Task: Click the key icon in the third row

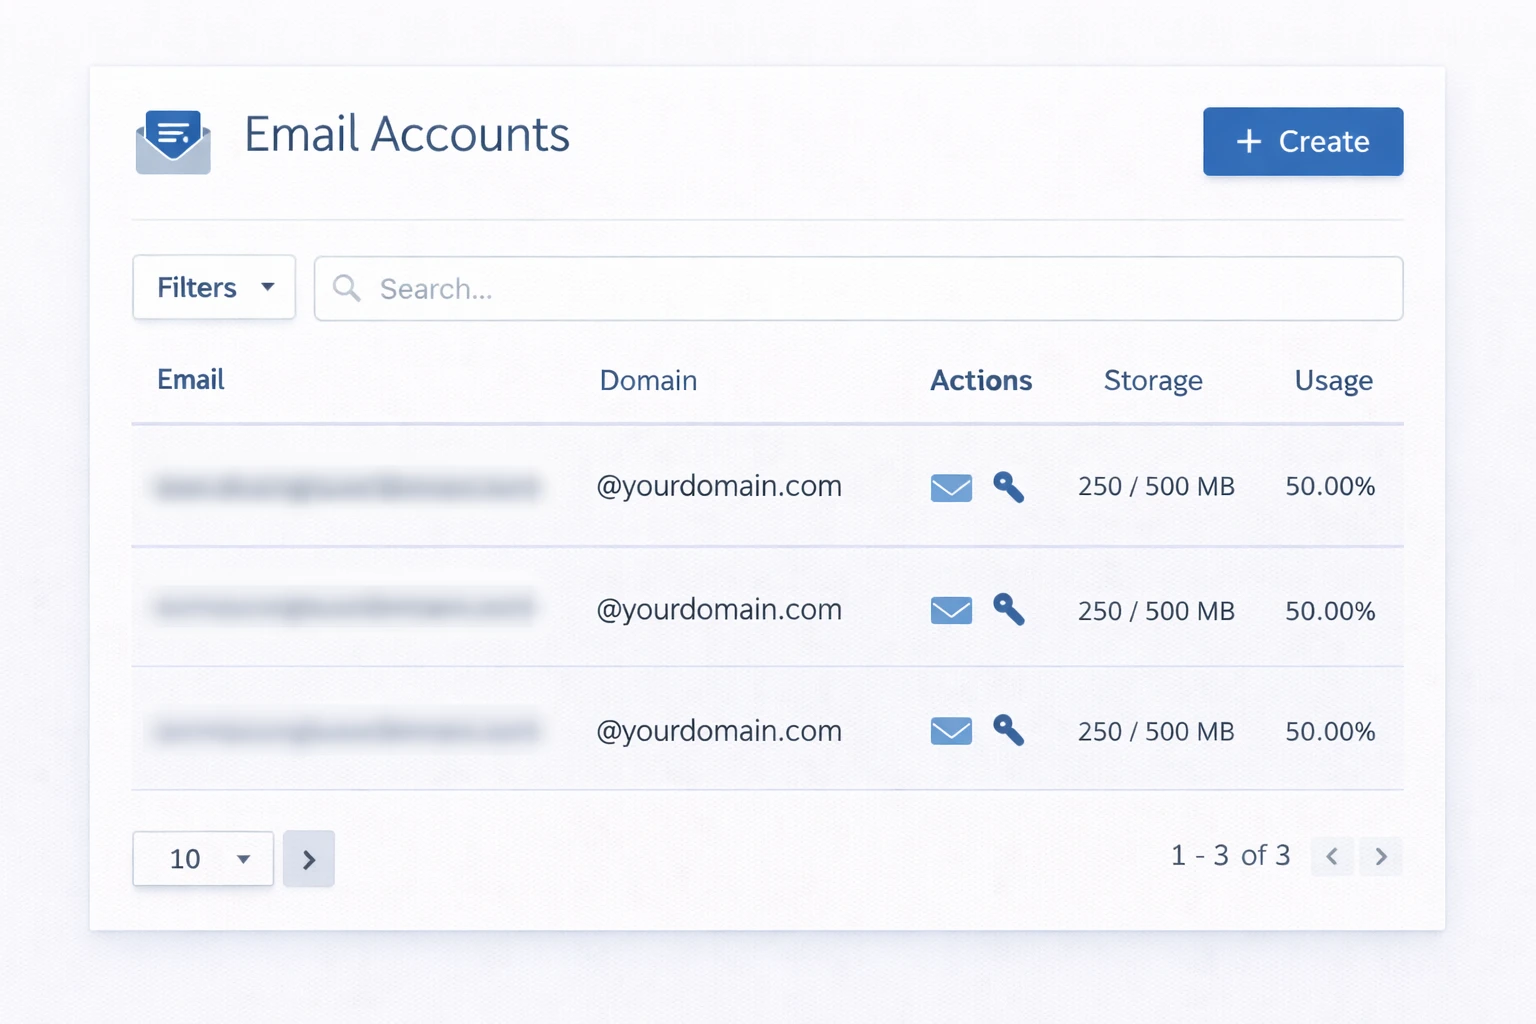Action: click(1008, 731)
